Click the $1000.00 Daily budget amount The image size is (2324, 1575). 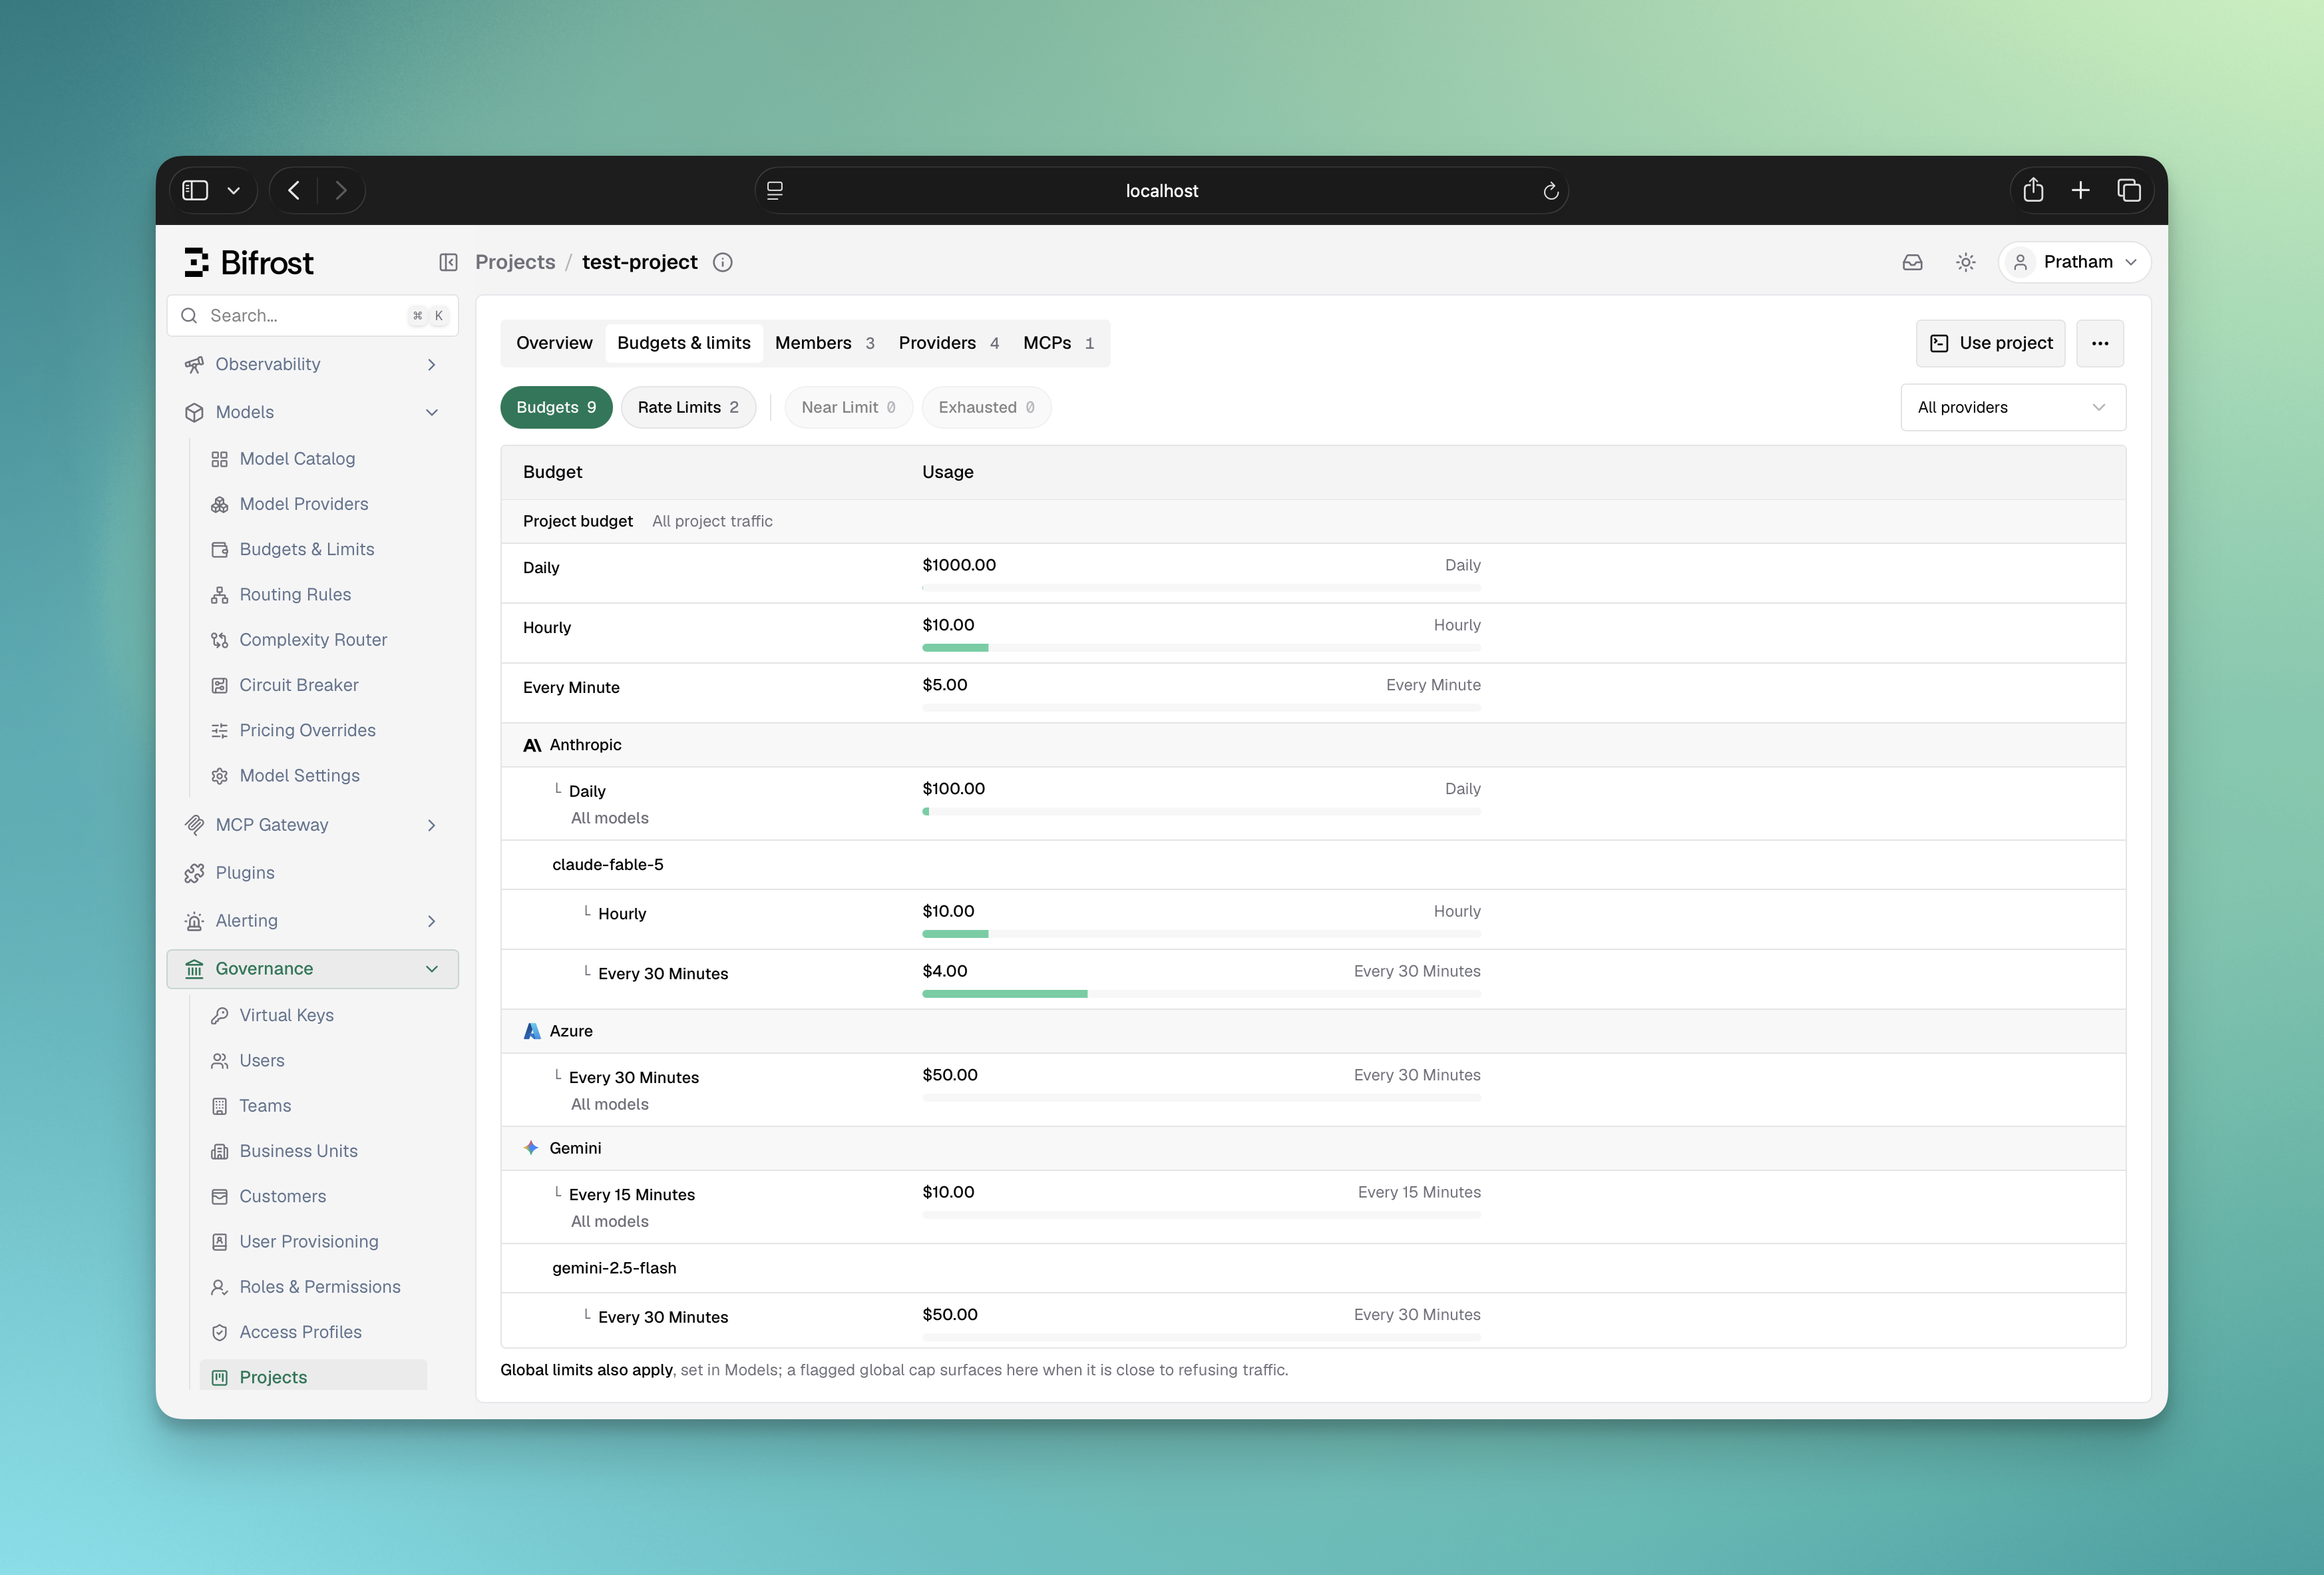coord(958,565)
